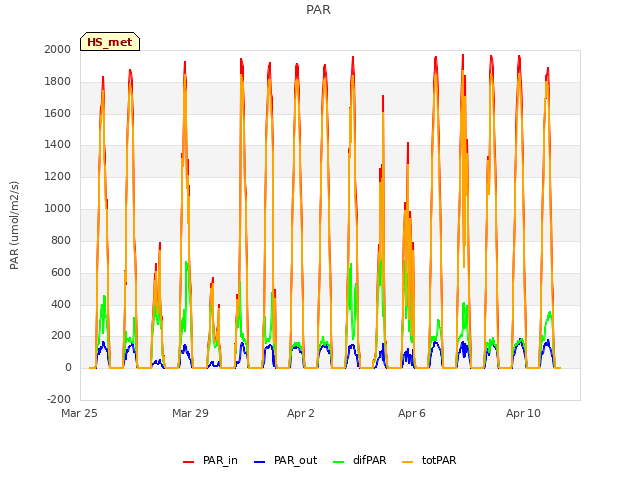640x480 pixels.
Task: Click the totPAR orange legend swatch
Action: tap(407, 462)
